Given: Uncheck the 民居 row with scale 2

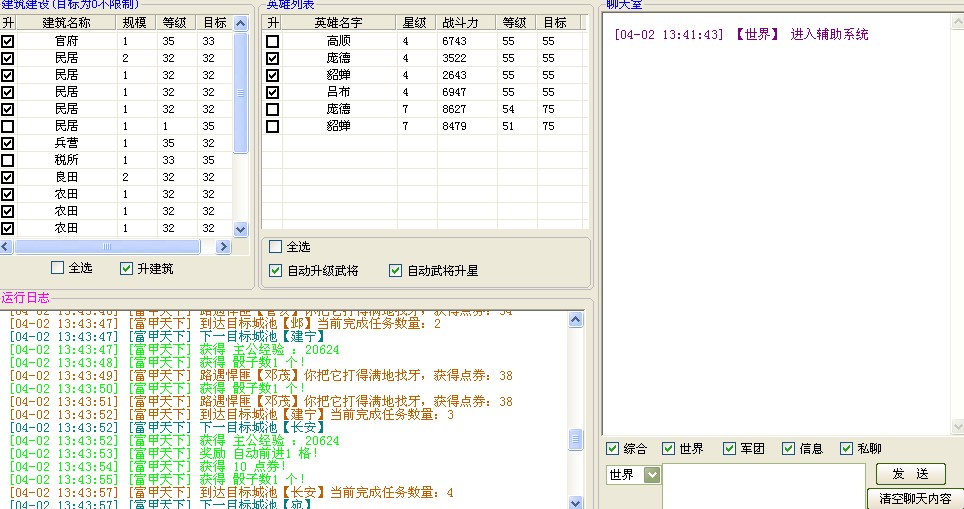Looking at the screenshot, I should (7, 58).
